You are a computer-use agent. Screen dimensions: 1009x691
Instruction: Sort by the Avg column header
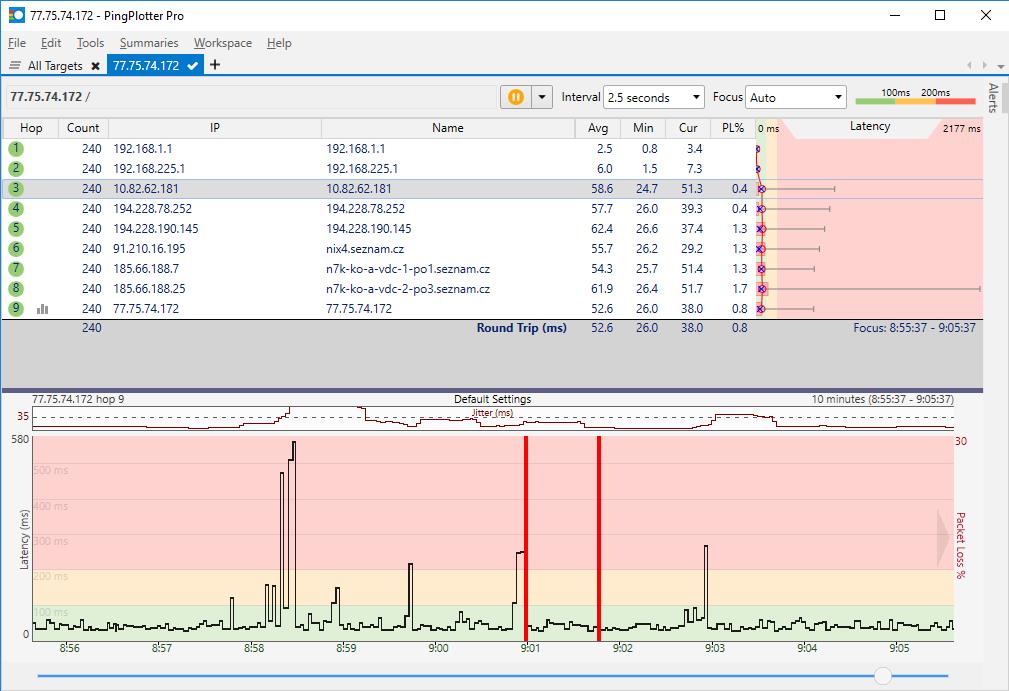click(x=598, y=128)
